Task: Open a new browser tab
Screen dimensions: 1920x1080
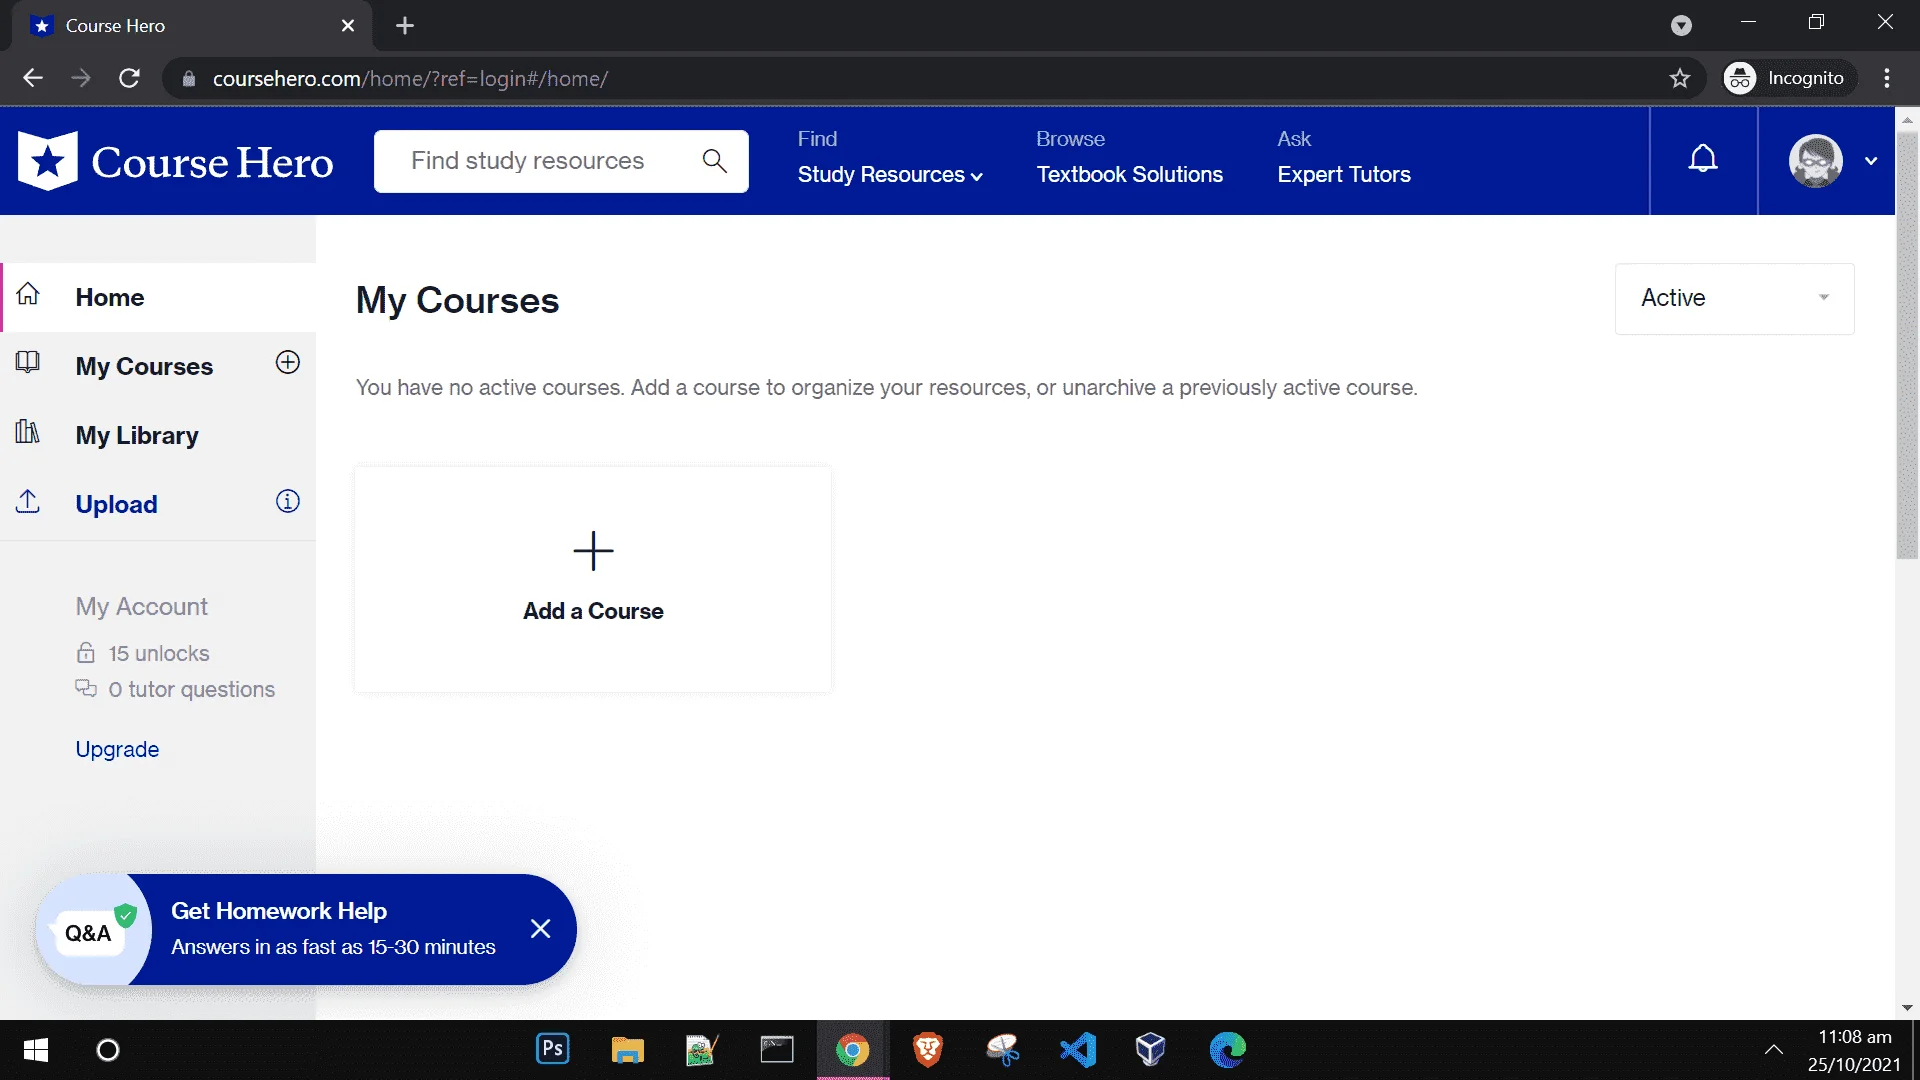Action: pyautogui.click(x=405, y=26)
